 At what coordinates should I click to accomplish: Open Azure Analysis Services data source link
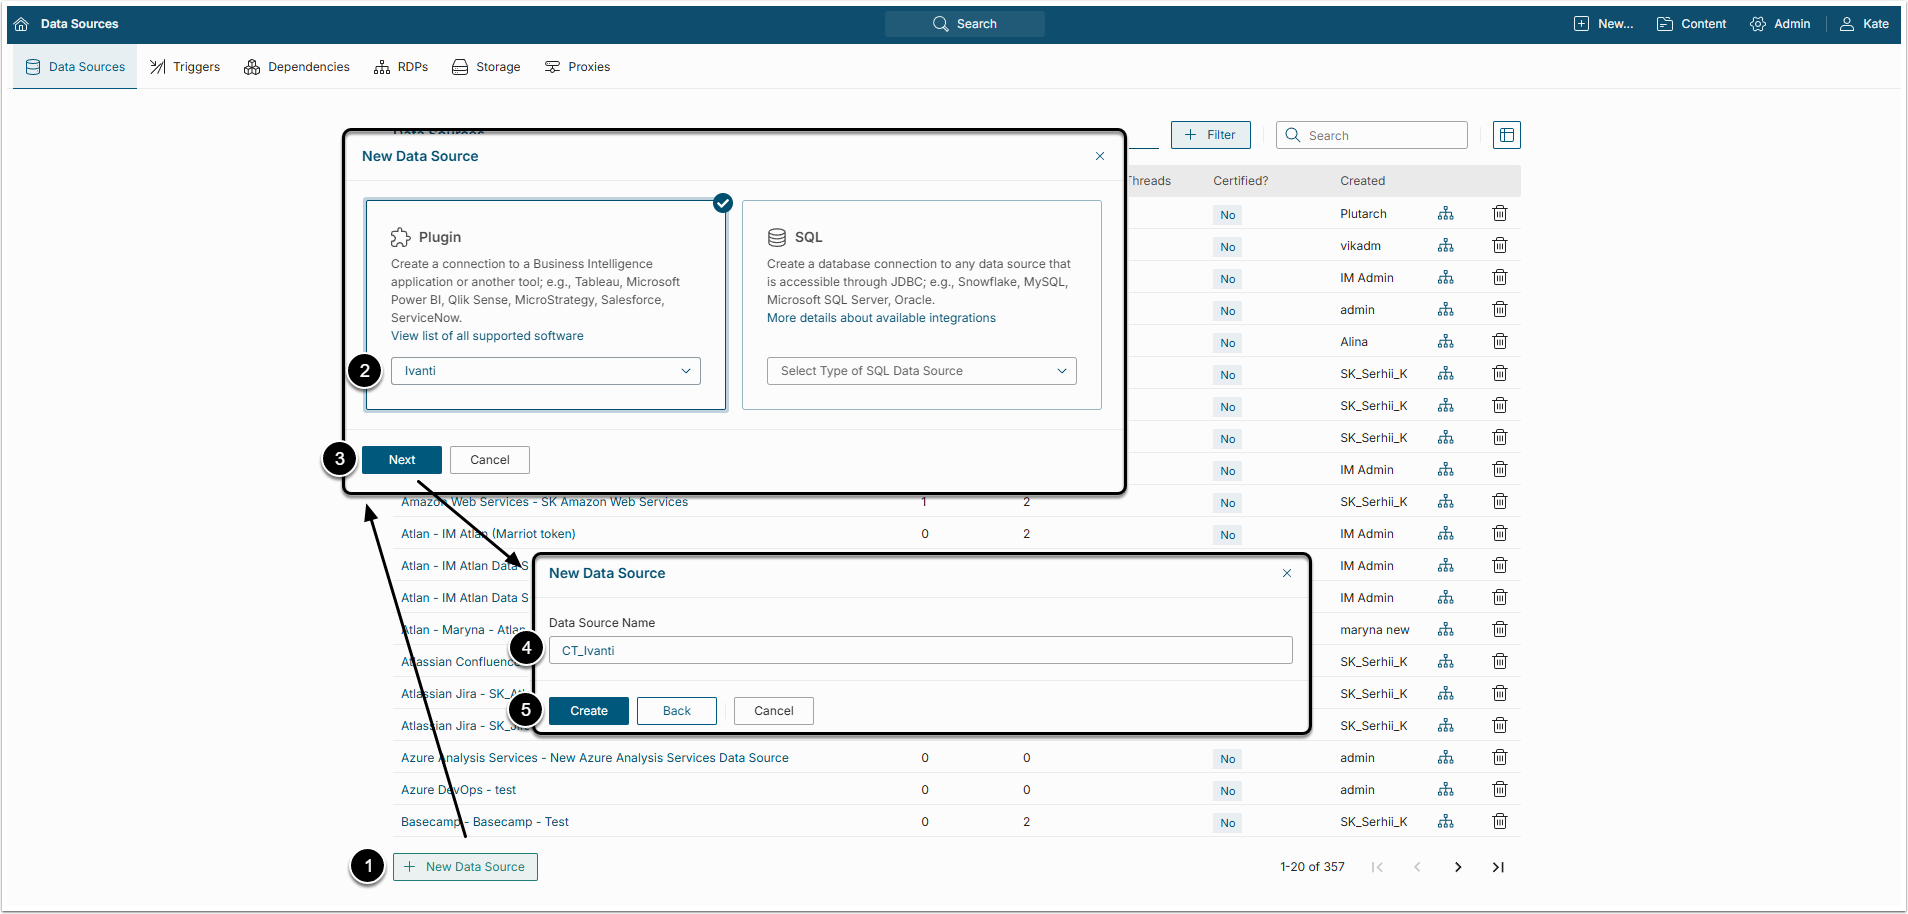point(595,758)
